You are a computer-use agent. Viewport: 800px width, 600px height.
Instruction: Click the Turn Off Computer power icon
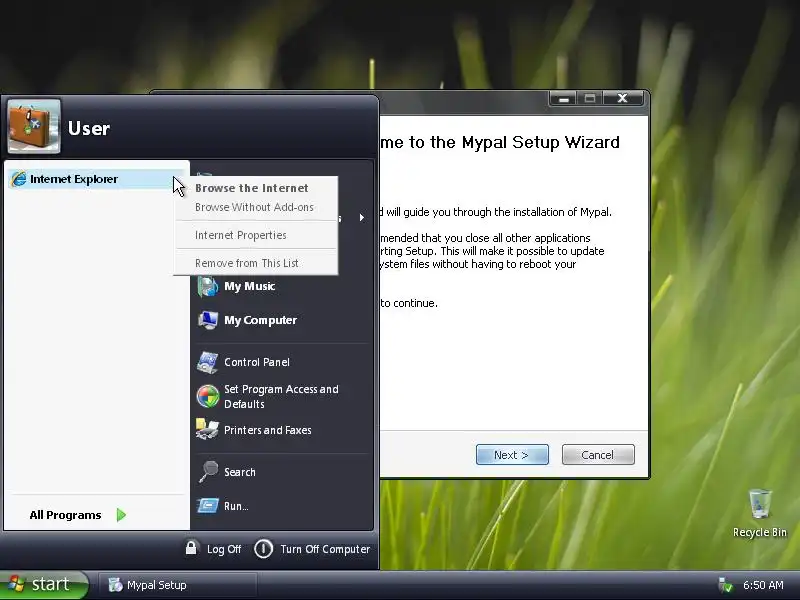point(263,549)
